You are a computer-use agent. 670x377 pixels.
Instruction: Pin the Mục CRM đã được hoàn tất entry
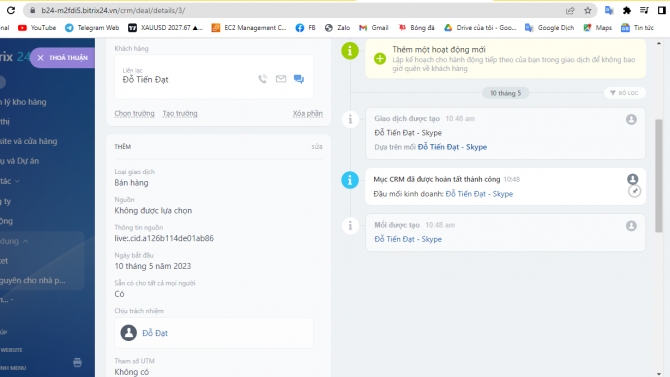click(x=635, y=191)
